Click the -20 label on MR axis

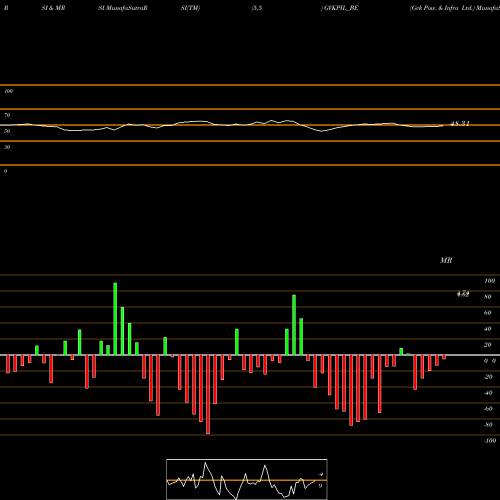point(488,377)
